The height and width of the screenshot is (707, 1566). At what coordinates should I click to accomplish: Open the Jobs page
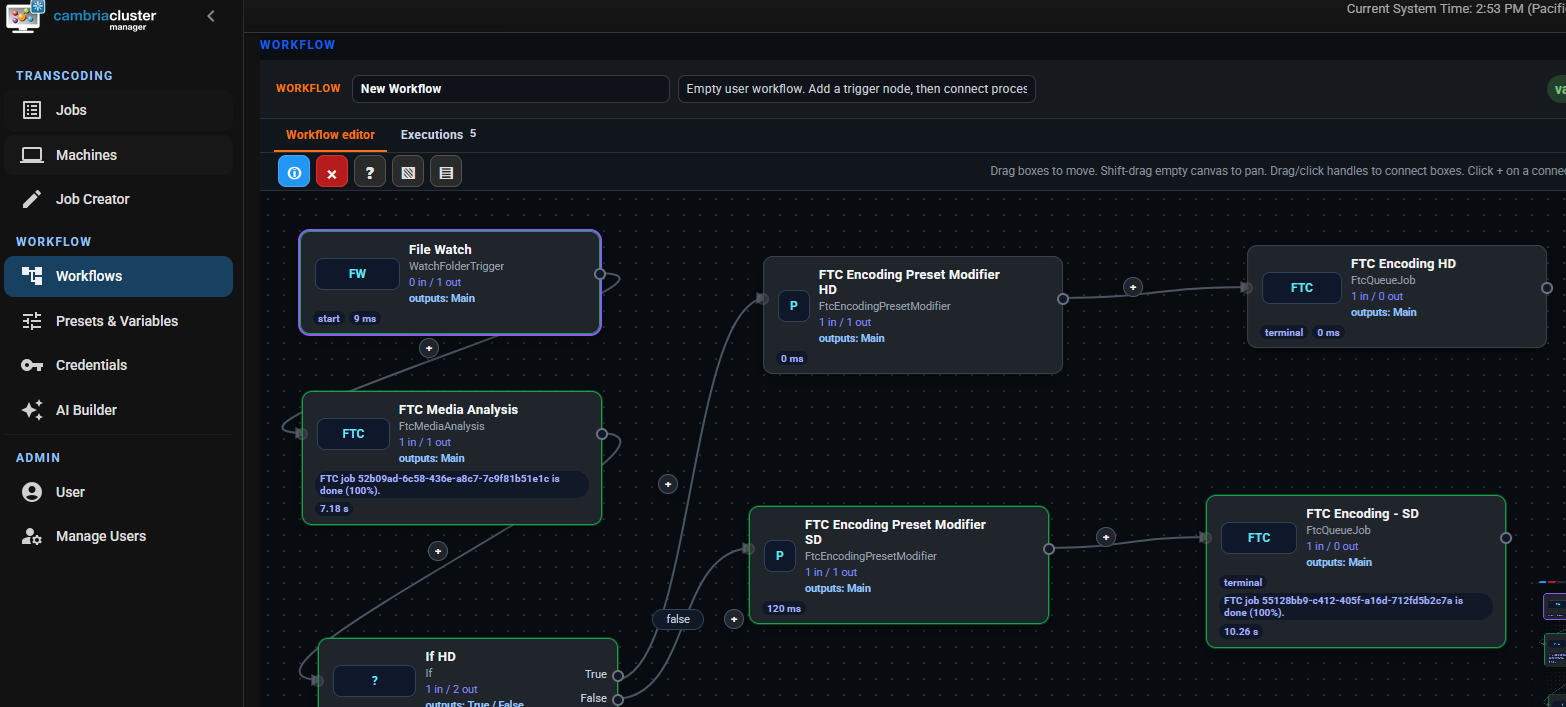pos(118,110)
